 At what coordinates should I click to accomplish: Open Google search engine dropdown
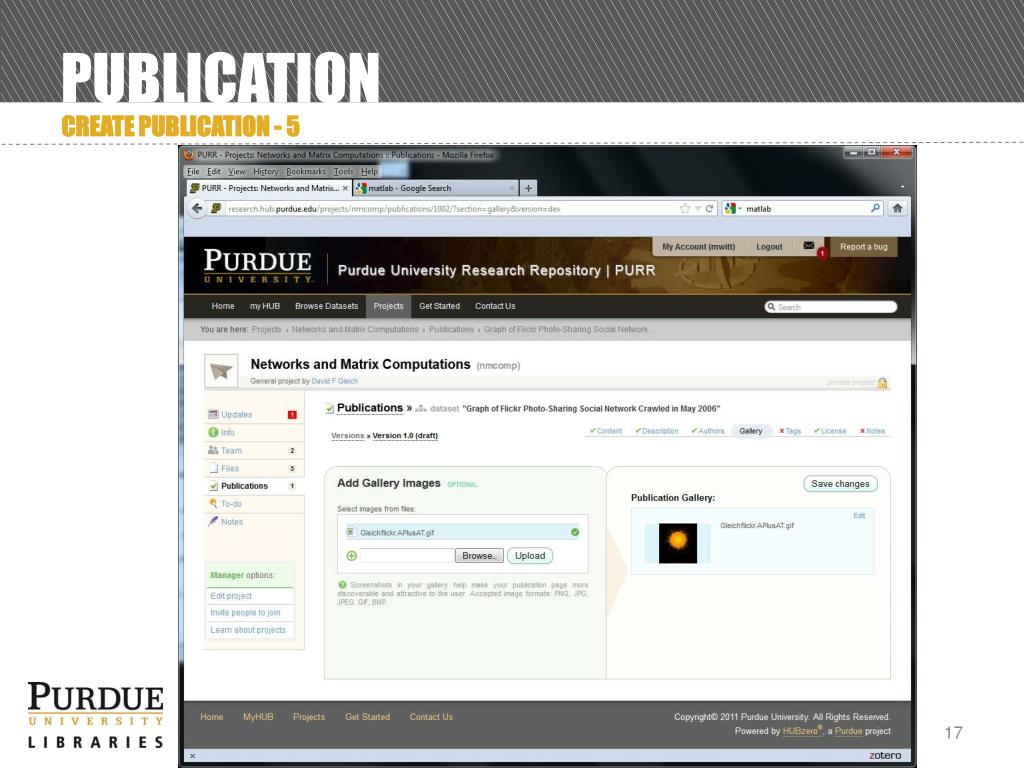733,208
